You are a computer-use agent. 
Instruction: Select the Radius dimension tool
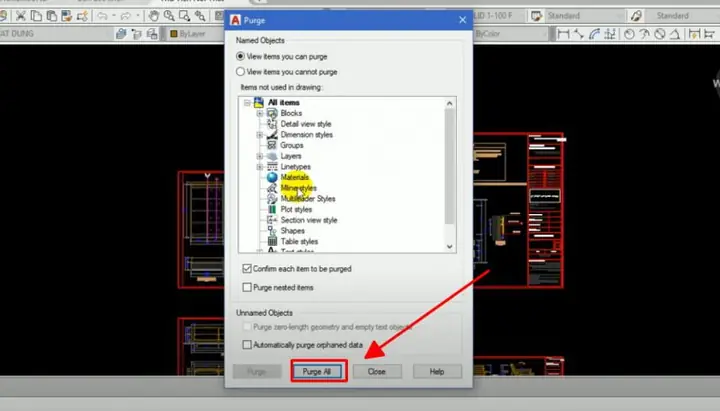[630, 34]
